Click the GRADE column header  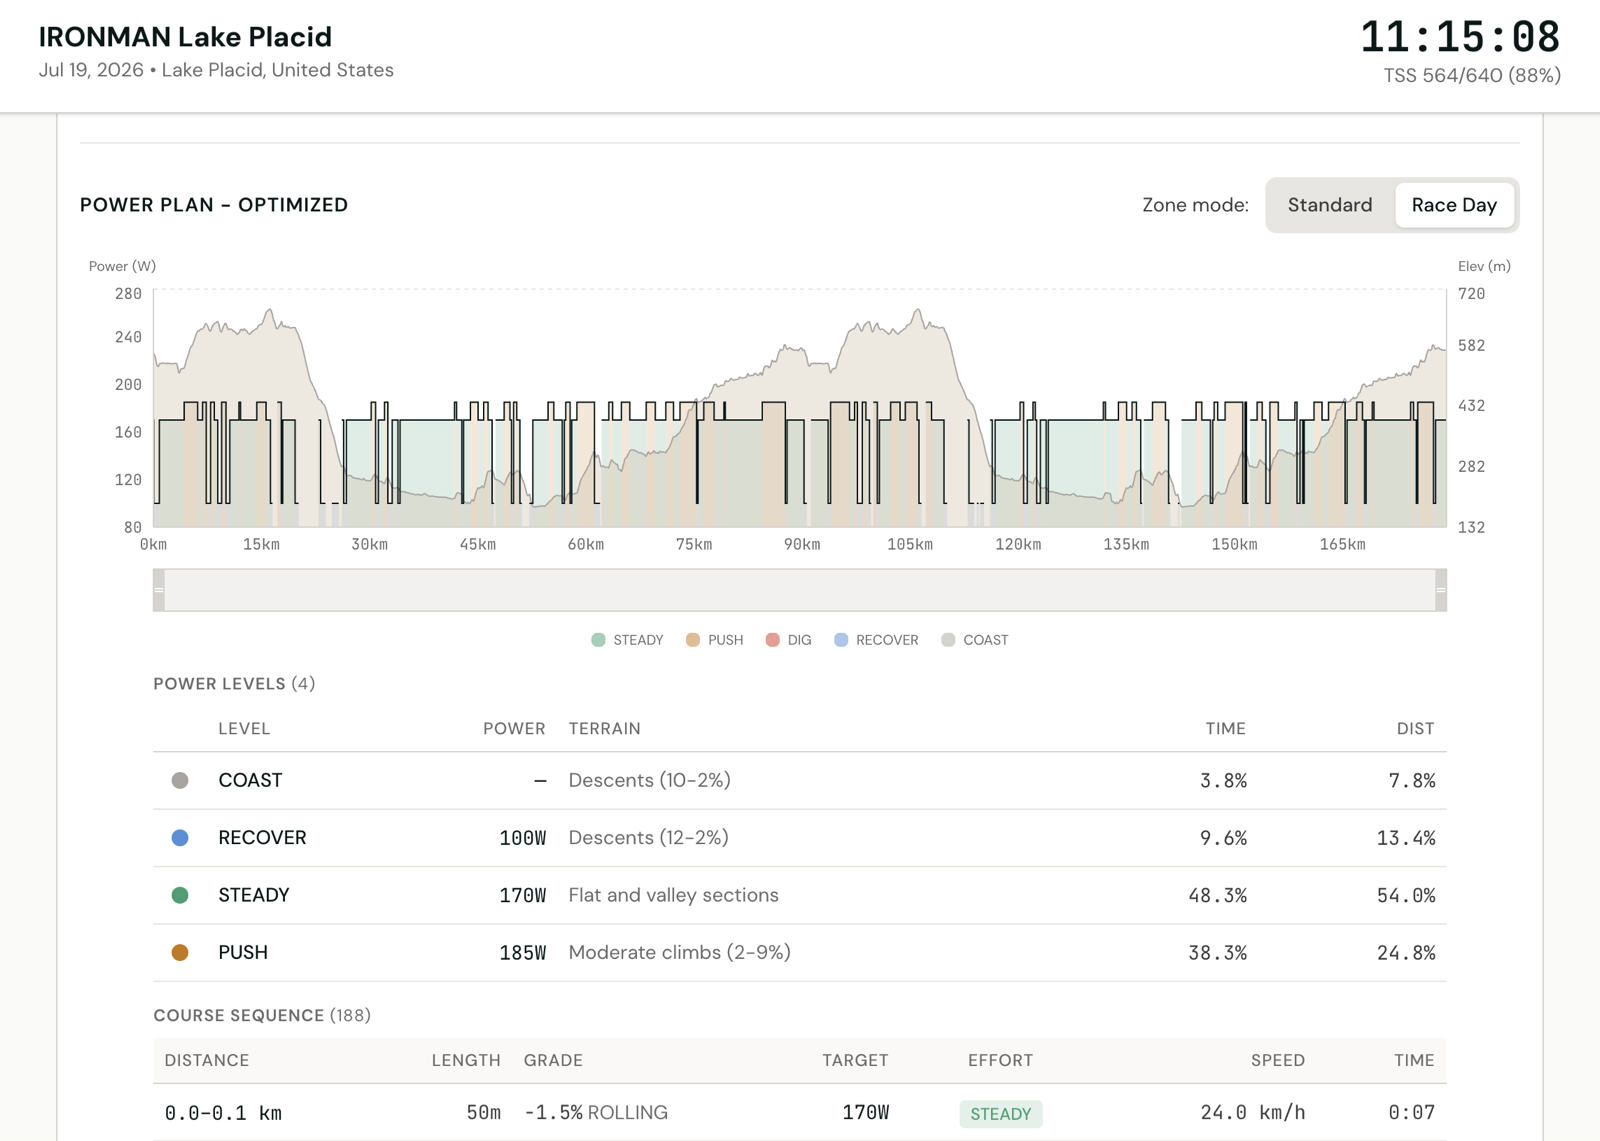click(x=553, y=1060)
